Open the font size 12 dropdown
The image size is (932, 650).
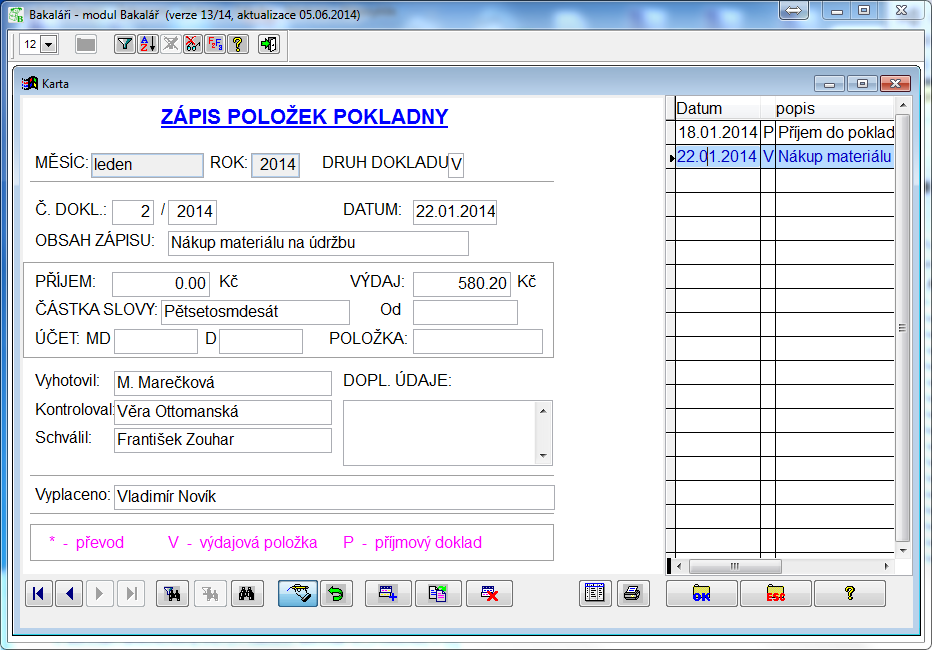point(49,45)
